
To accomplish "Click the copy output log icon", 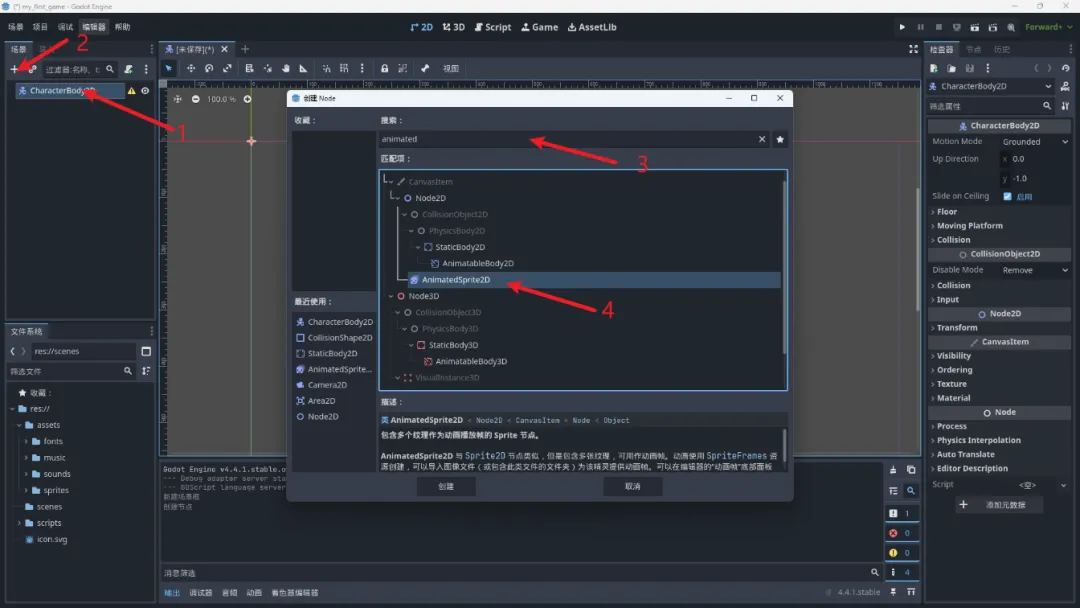I will 911,470.
